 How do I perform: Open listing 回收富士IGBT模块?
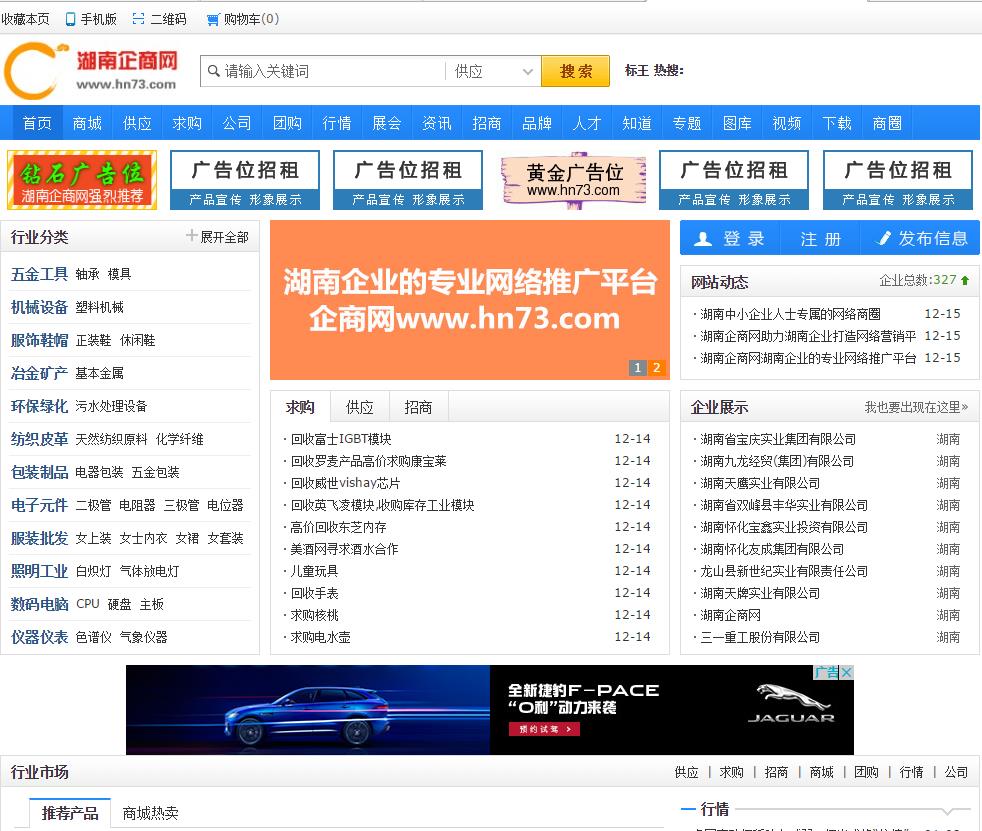pyautogui.click(x=341, y=439)
